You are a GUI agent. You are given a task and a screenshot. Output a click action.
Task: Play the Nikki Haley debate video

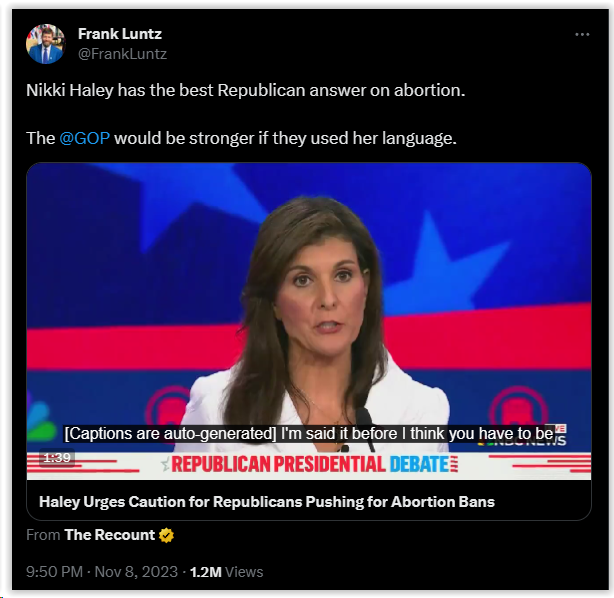coord(309,321)
